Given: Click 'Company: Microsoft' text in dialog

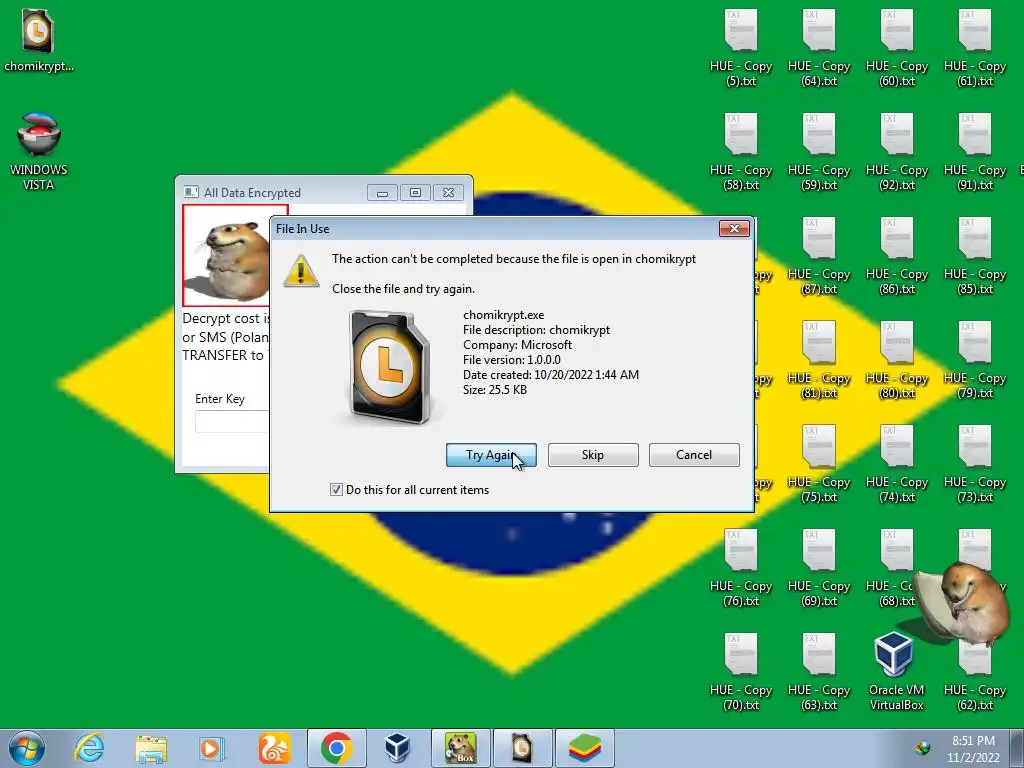Looking at the screenshot, I should click(517, 345).
